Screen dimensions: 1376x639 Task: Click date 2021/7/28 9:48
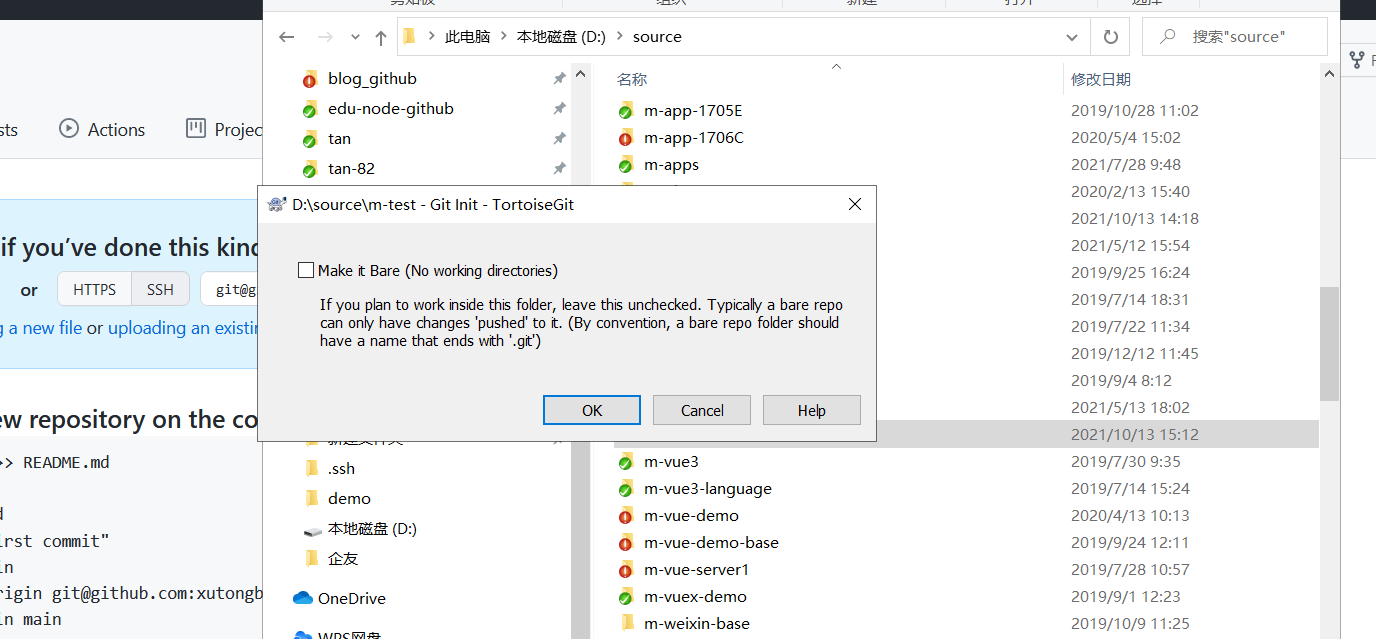tap(1125, 165)
